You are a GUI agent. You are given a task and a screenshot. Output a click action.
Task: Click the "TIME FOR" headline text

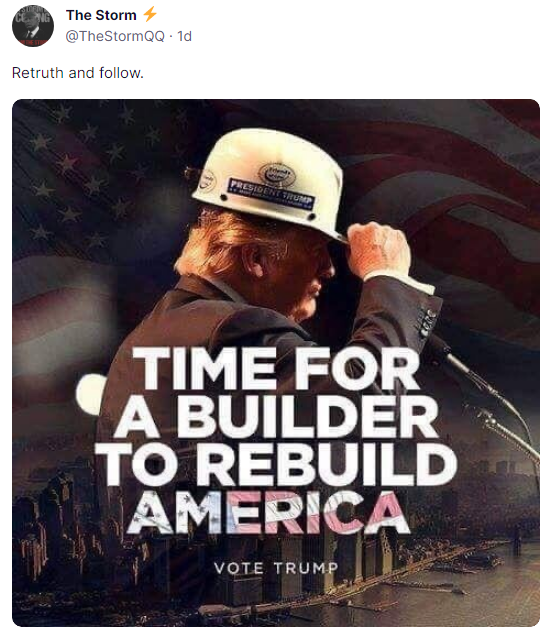click(x=276, y=368)
